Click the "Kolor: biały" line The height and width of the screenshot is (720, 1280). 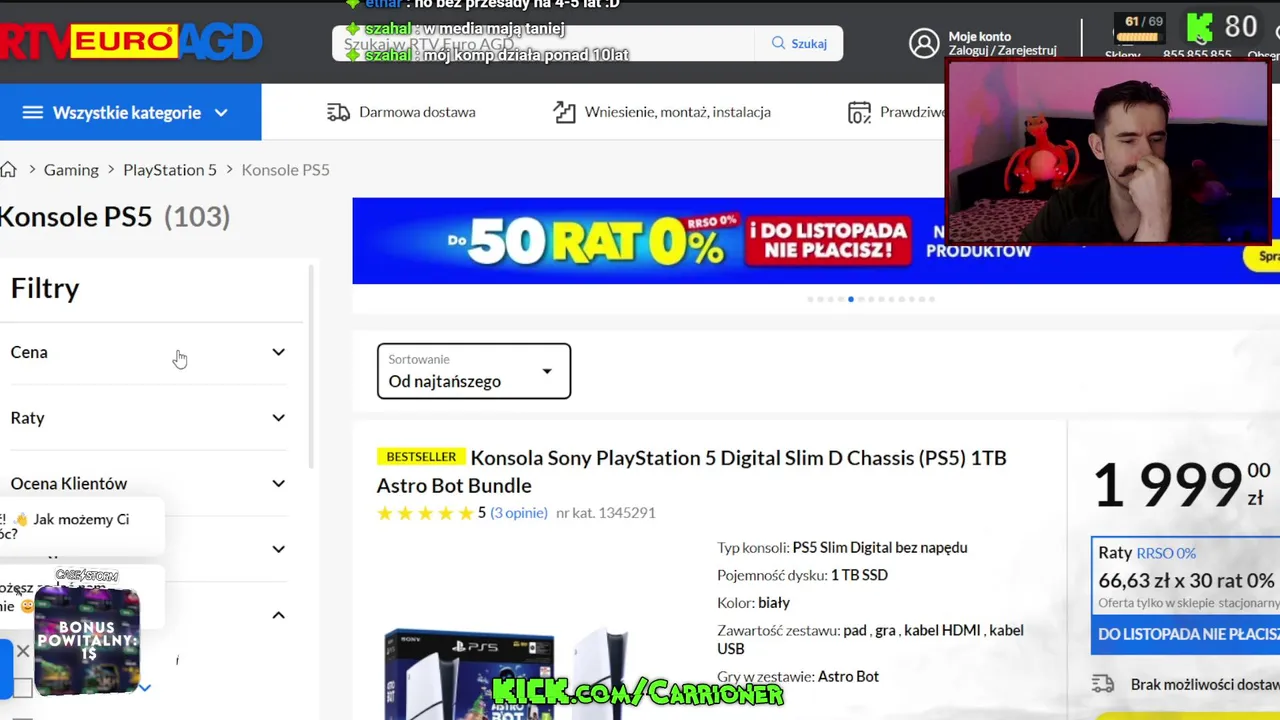click(x=753, y=603)
